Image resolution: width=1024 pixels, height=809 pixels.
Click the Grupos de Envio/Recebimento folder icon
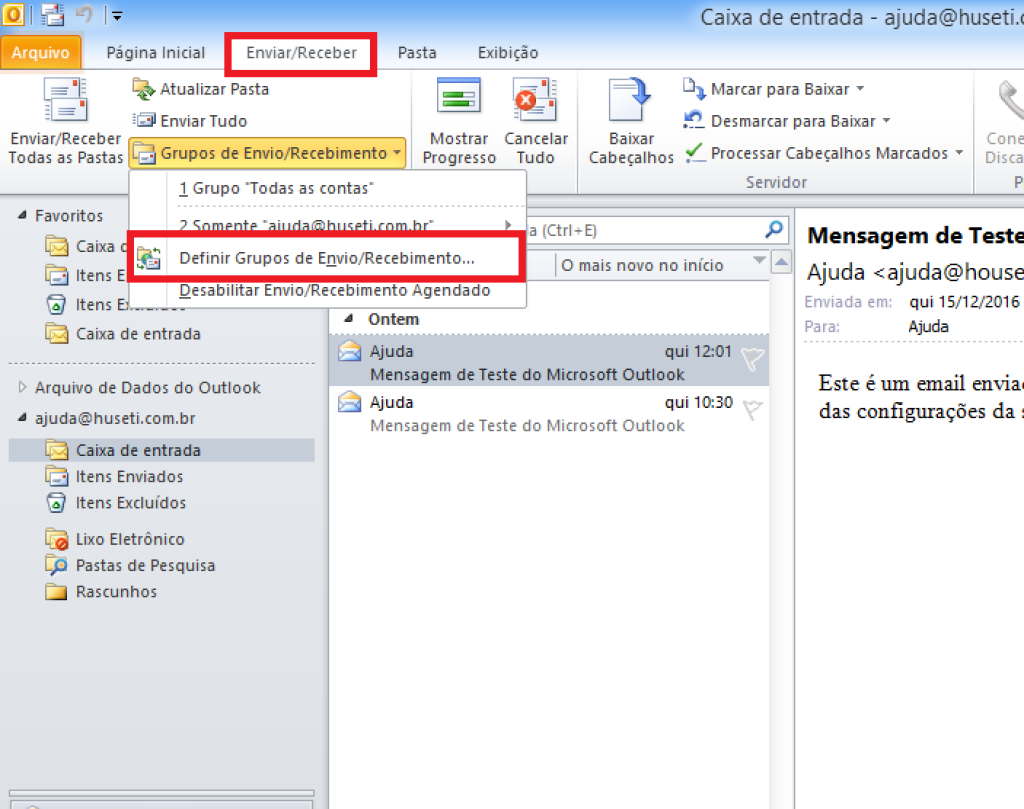click(144, 153)
